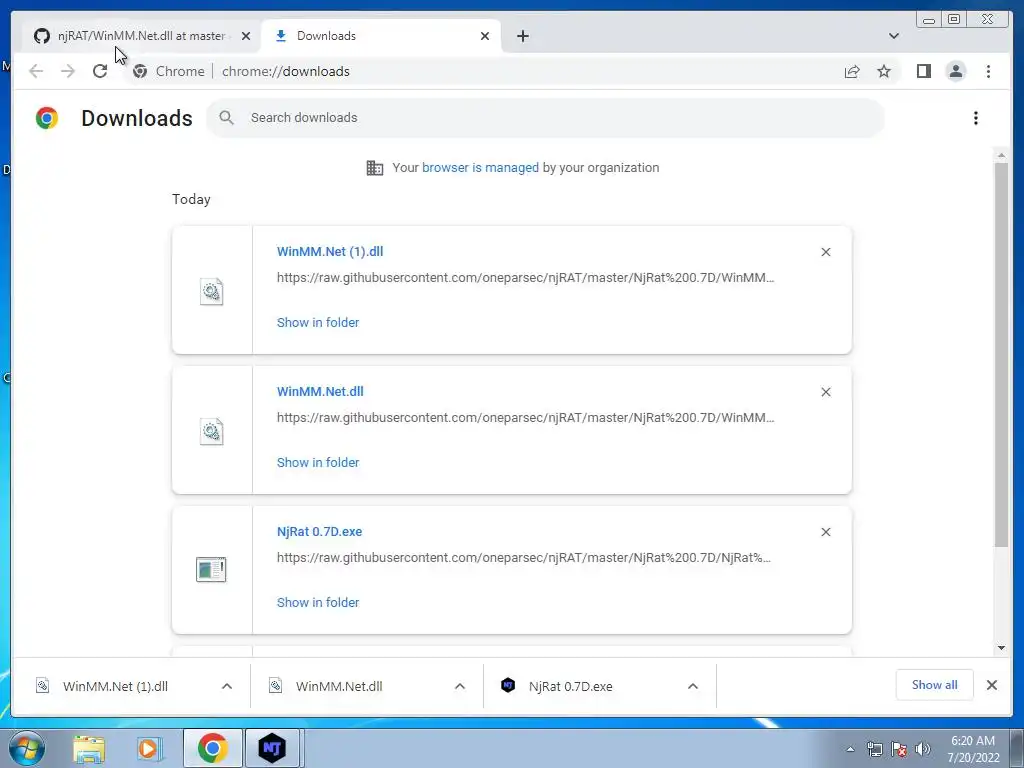Image resolution: width=1024 pixels, height=768 pixels.
Task: Go back with the back arrow
Action: tap(36, 71)
